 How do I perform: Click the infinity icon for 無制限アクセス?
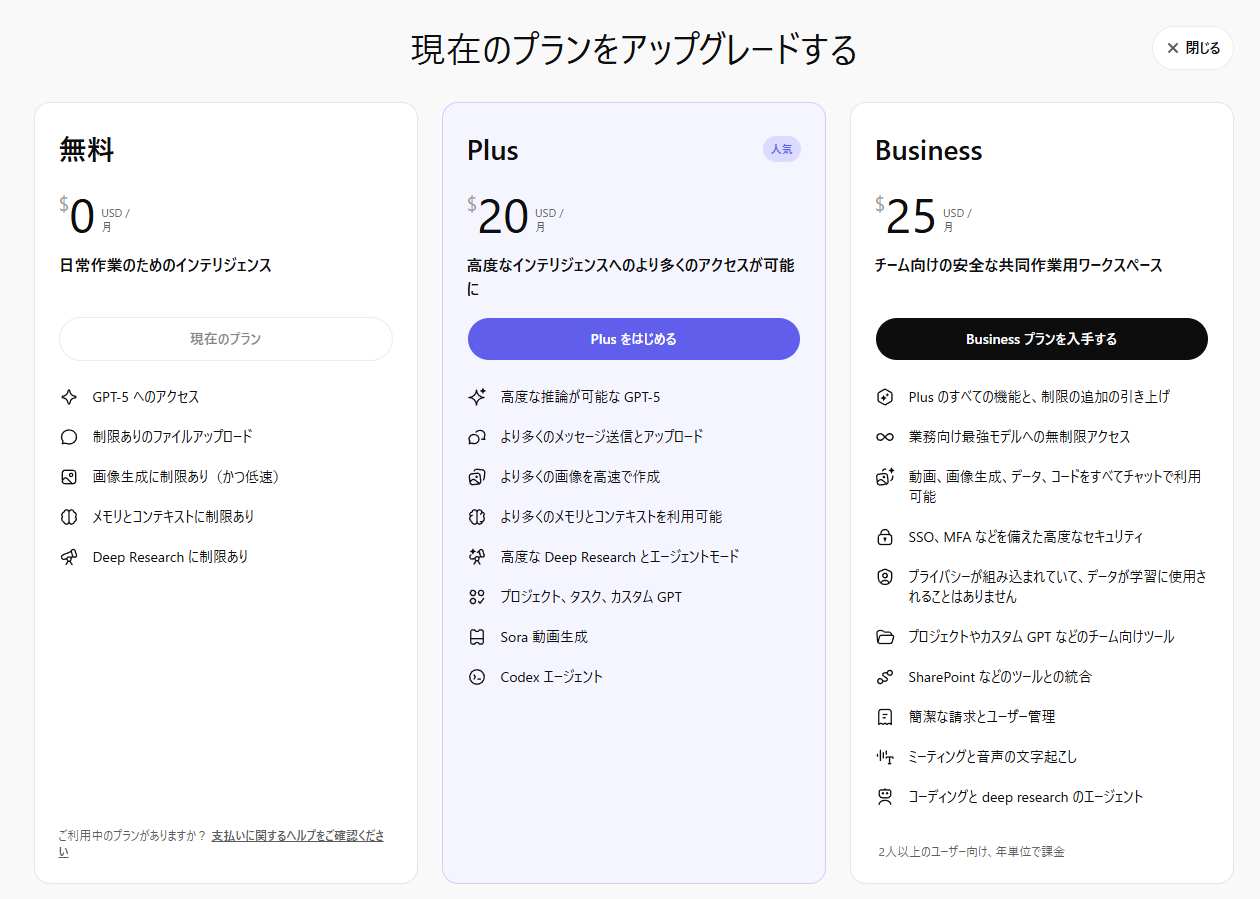885,437
